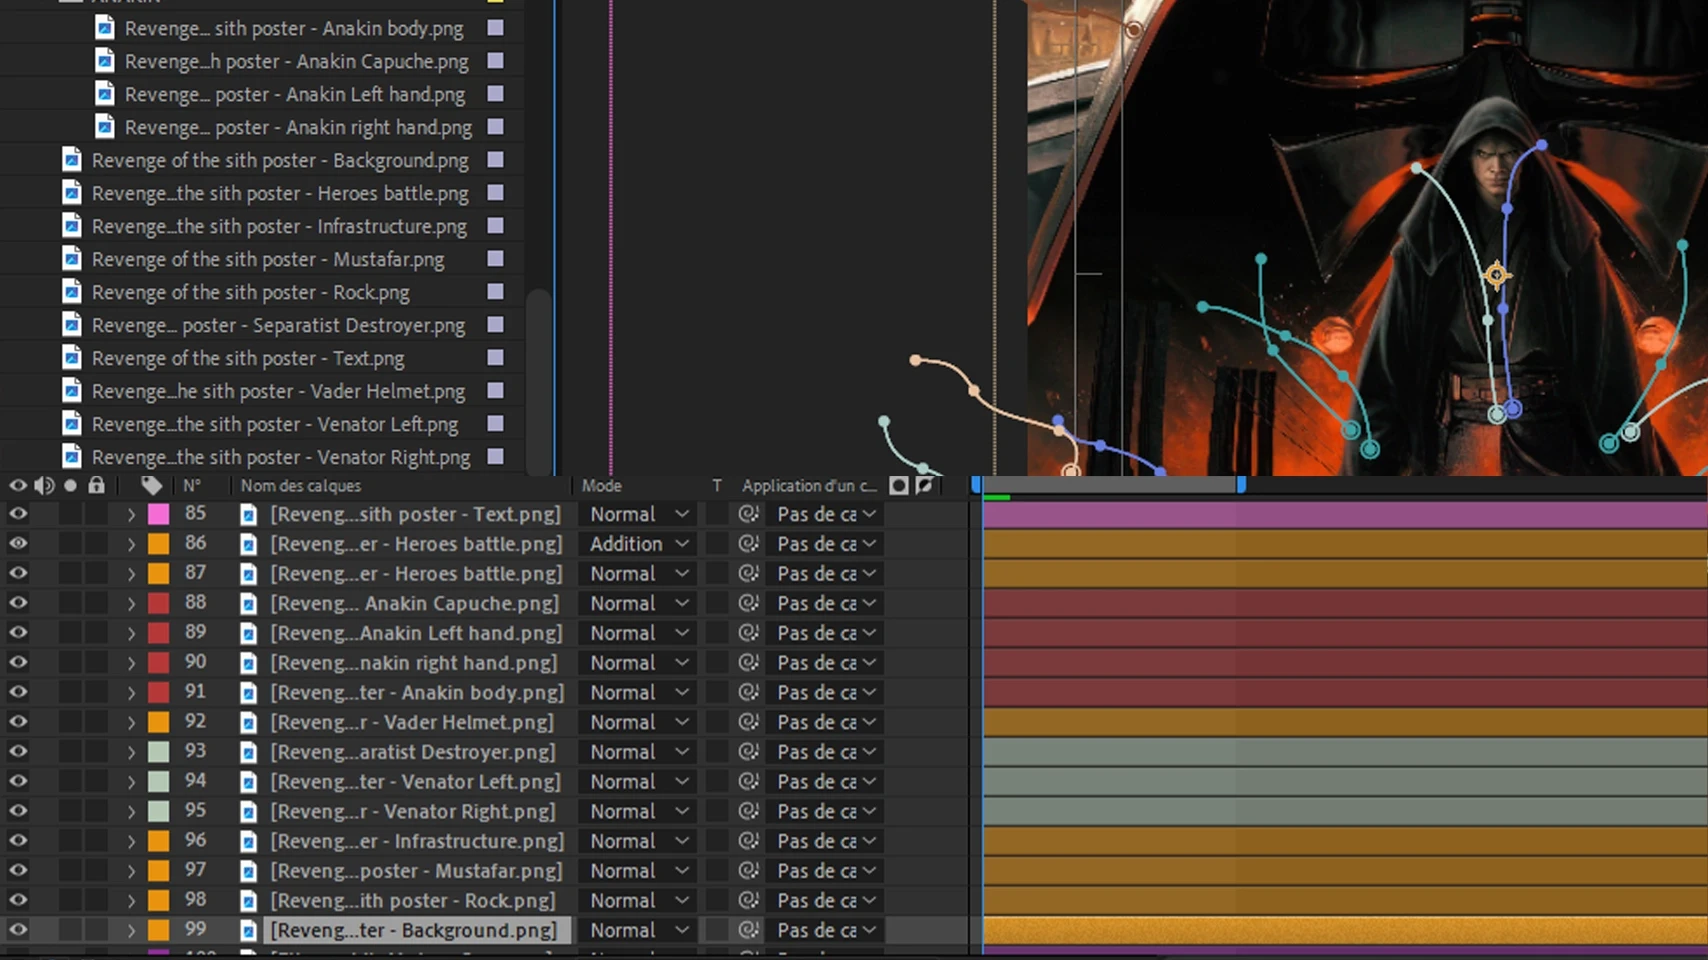1708x960 pixels.
Task: Click the PNG file icon of Background.png in project panel
Action: point(71,160)
